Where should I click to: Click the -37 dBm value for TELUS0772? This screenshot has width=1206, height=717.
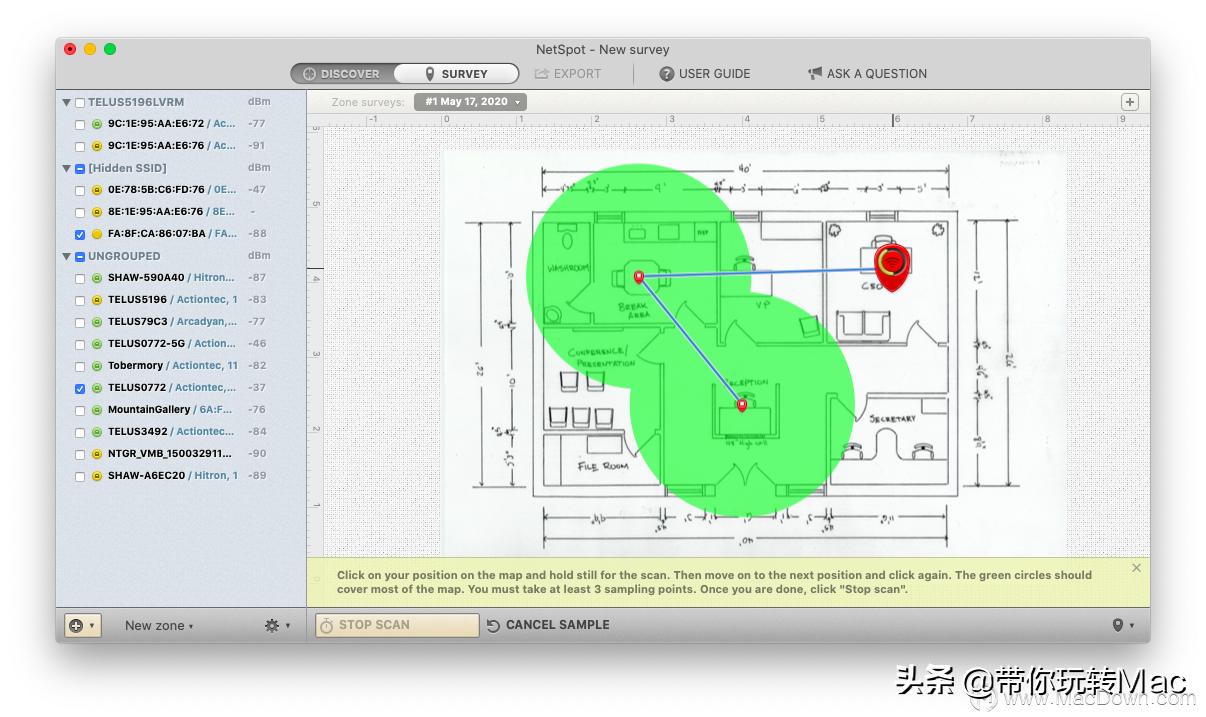pyautogui.click(x=257, y=388)
